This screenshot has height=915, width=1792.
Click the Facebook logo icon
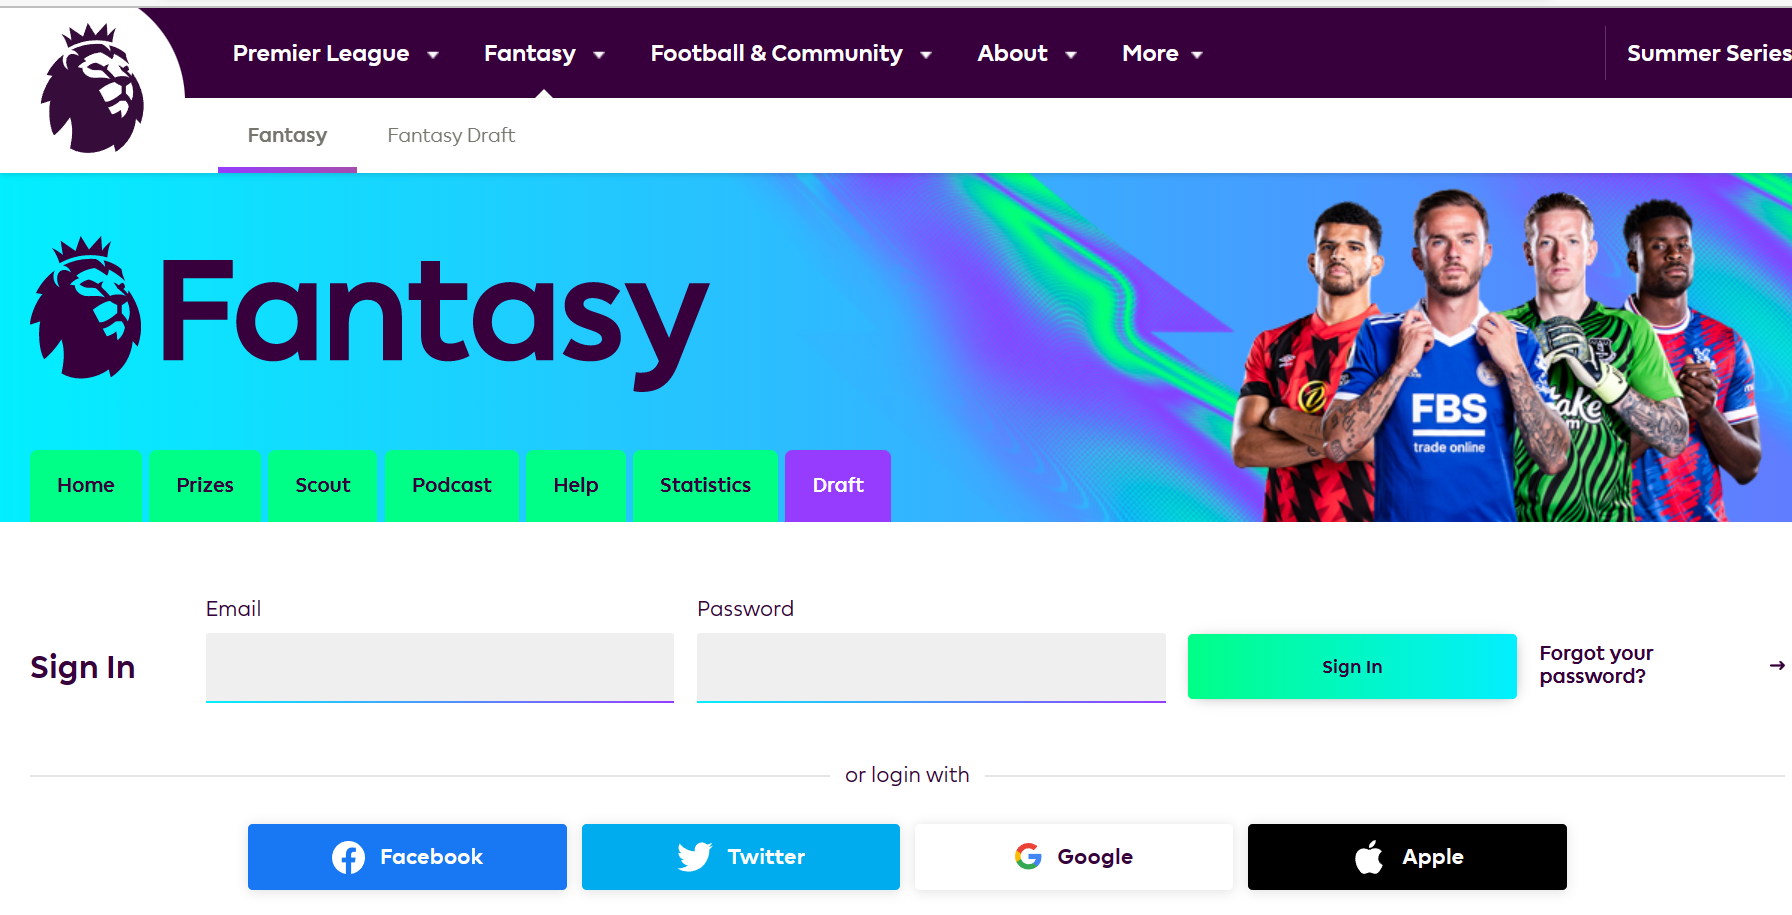(x=348, y=857)
